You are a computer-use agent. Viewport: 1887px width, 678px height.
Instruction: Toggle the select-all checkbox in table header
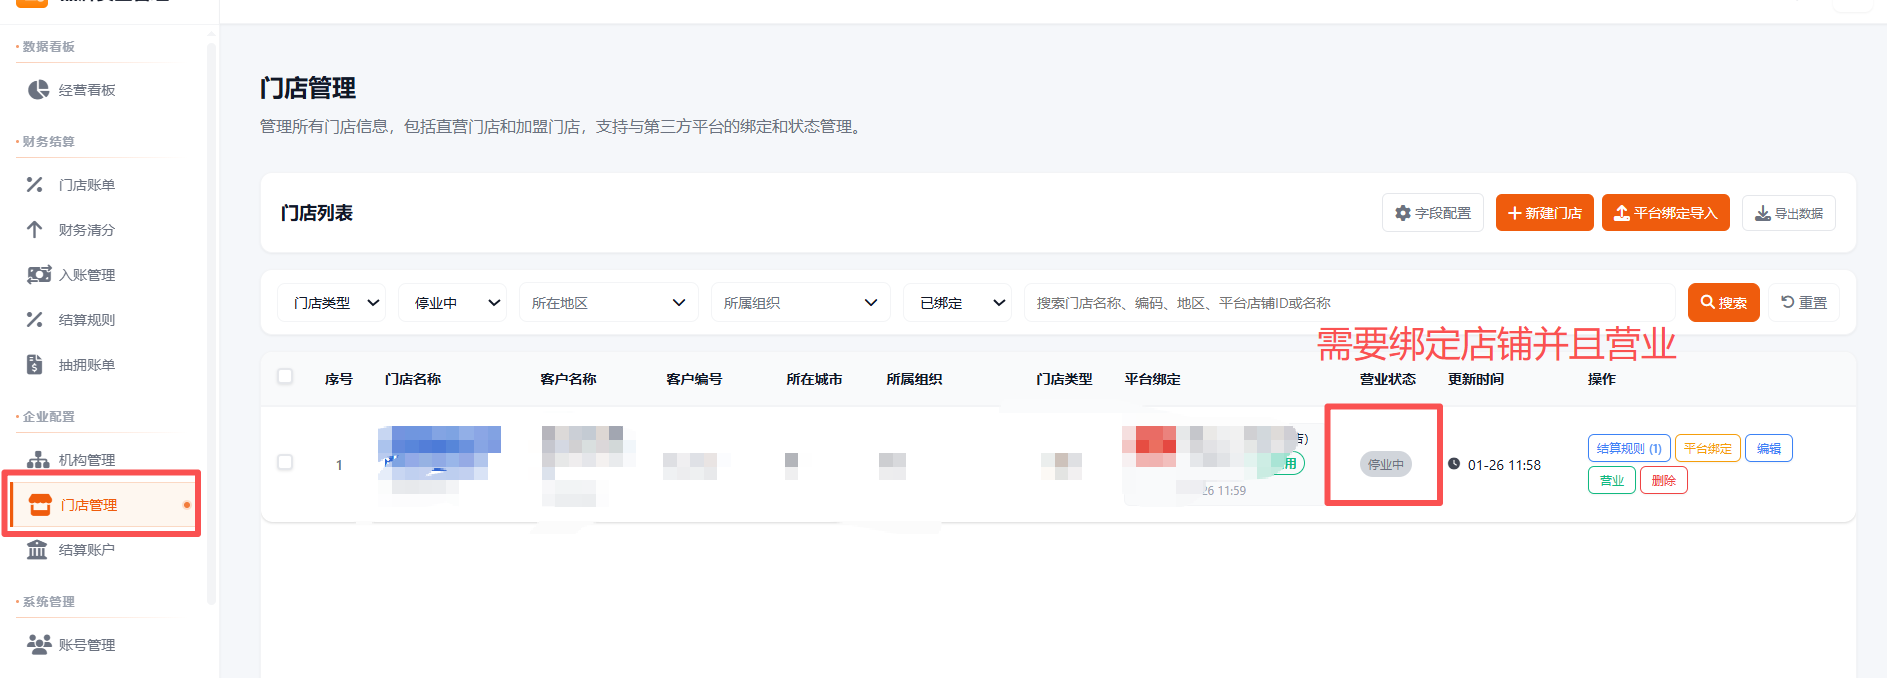coord(285,377)
